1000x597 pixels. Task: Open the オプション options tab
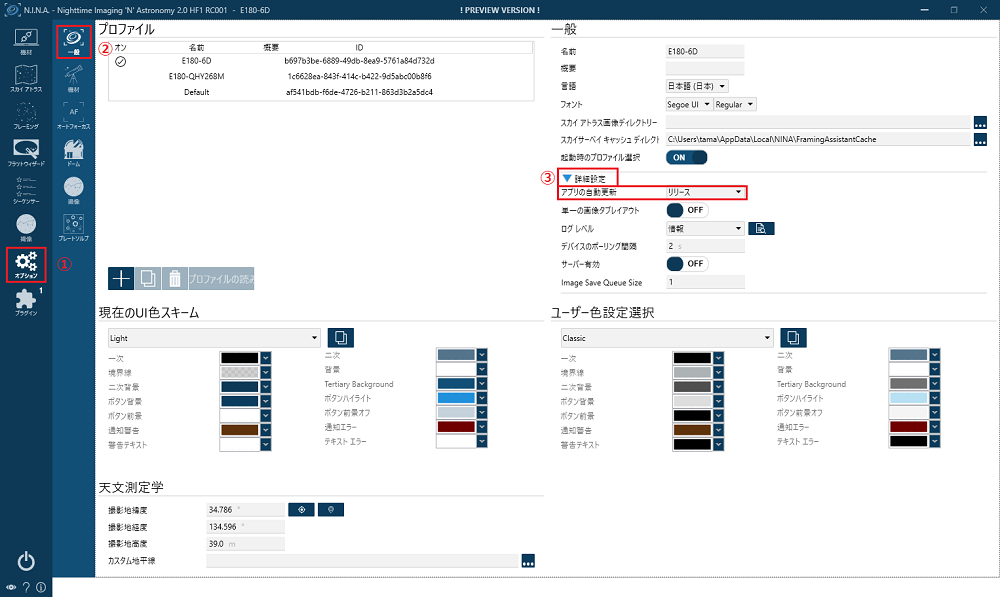pos(26,265)
